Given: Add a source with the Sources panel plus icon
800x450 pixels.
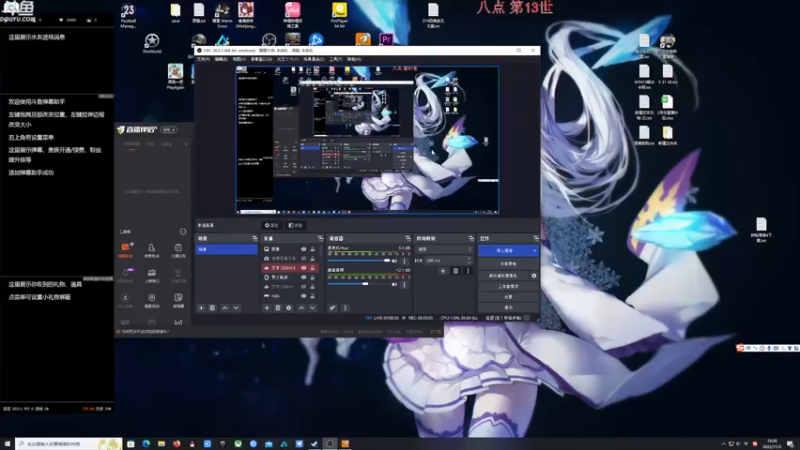Looking at the screenshot, I should click(x=266, y=308).
